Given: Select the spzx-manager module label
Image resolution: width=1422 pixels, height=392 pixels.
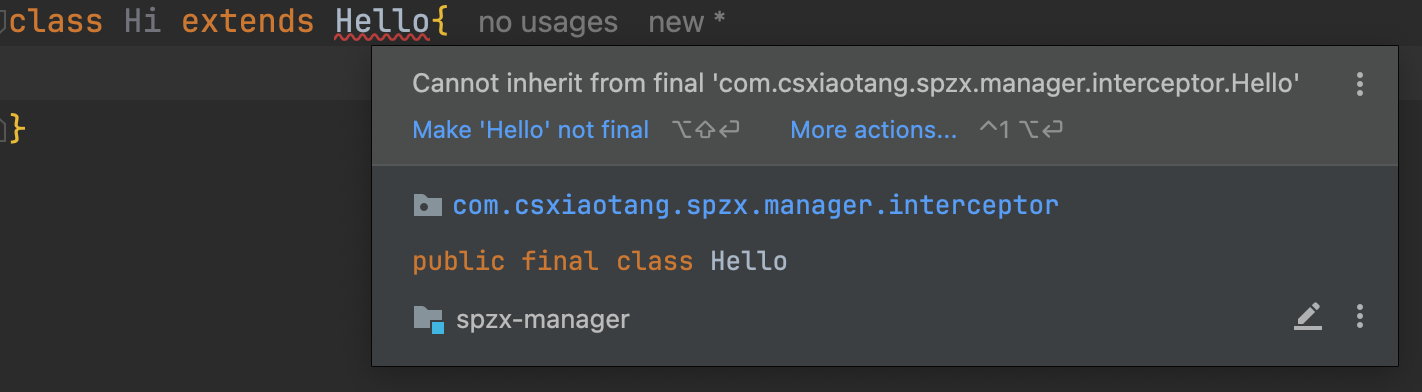Looking at the screenshot, I should (543, 320).
